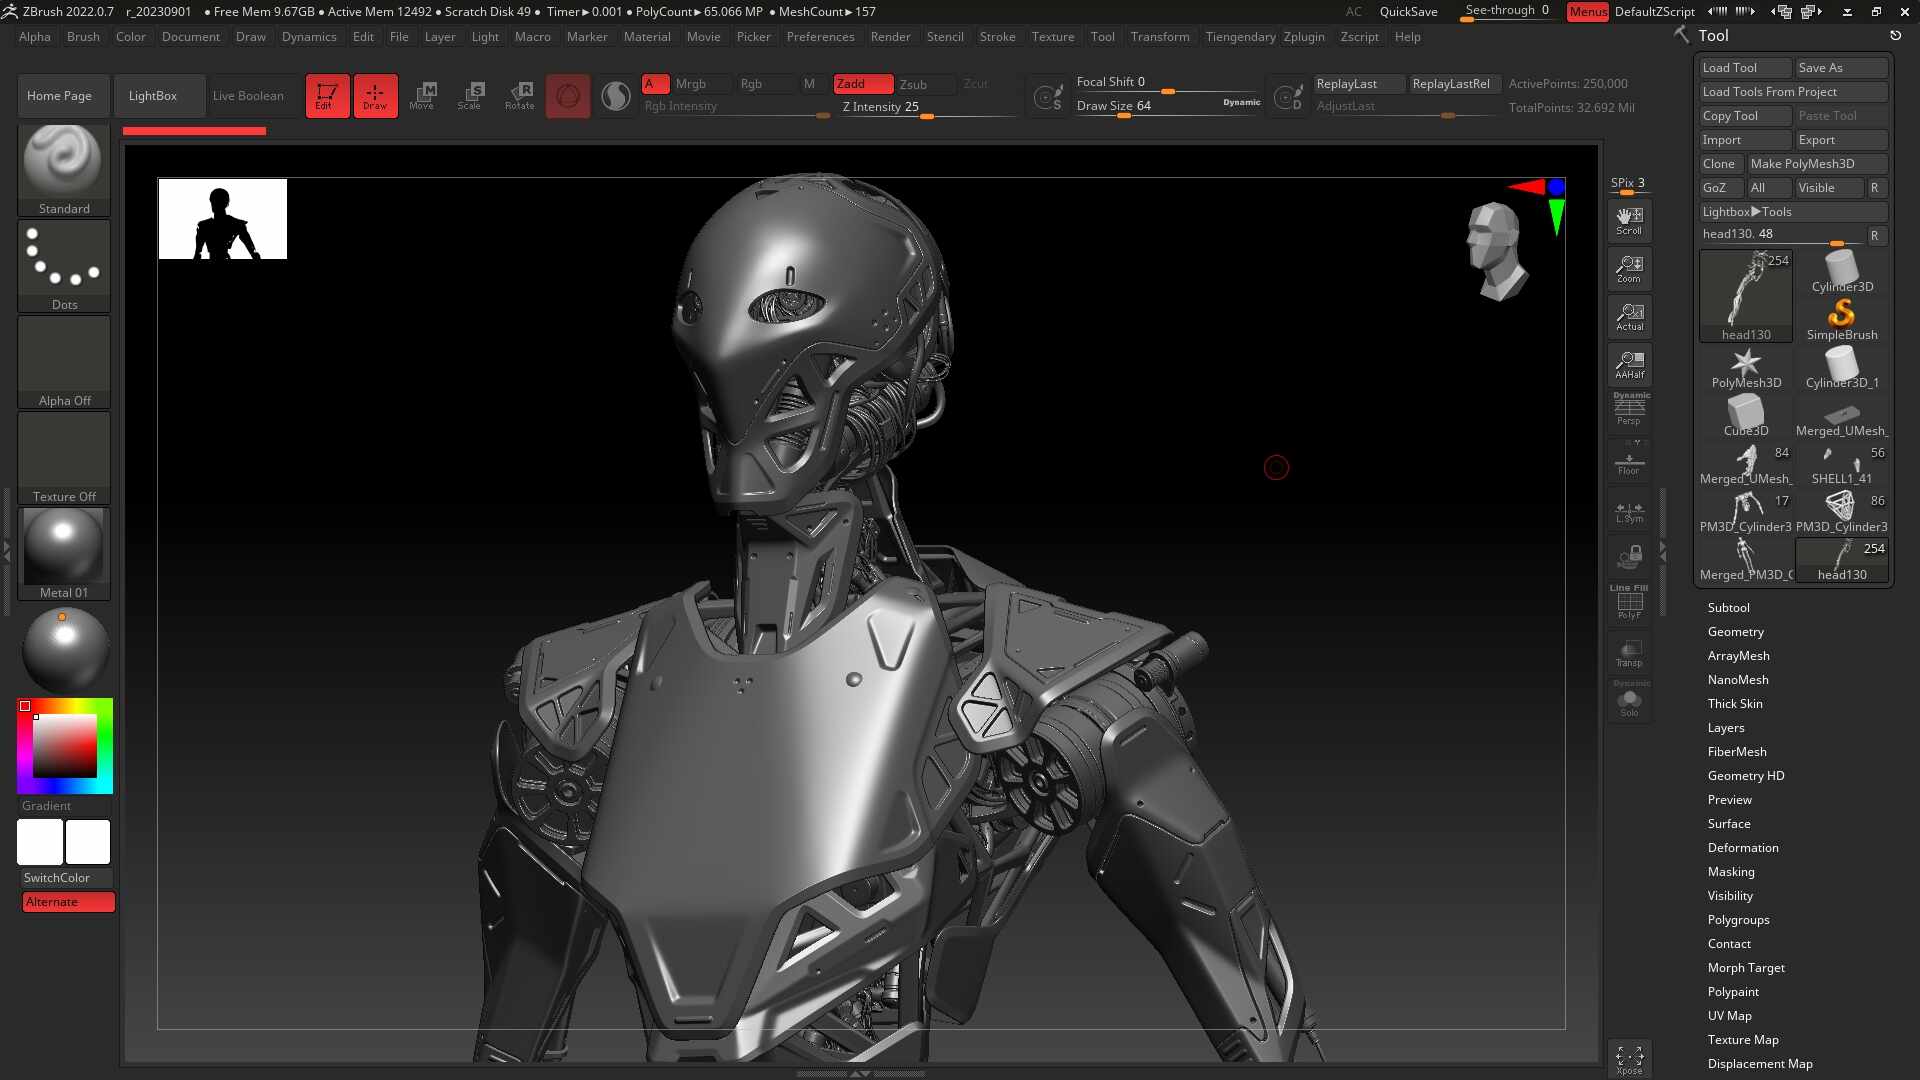This screenshot has width=1920, height=1080.
Task: Click the AAHalf view icon
Action: (1629, 364)
